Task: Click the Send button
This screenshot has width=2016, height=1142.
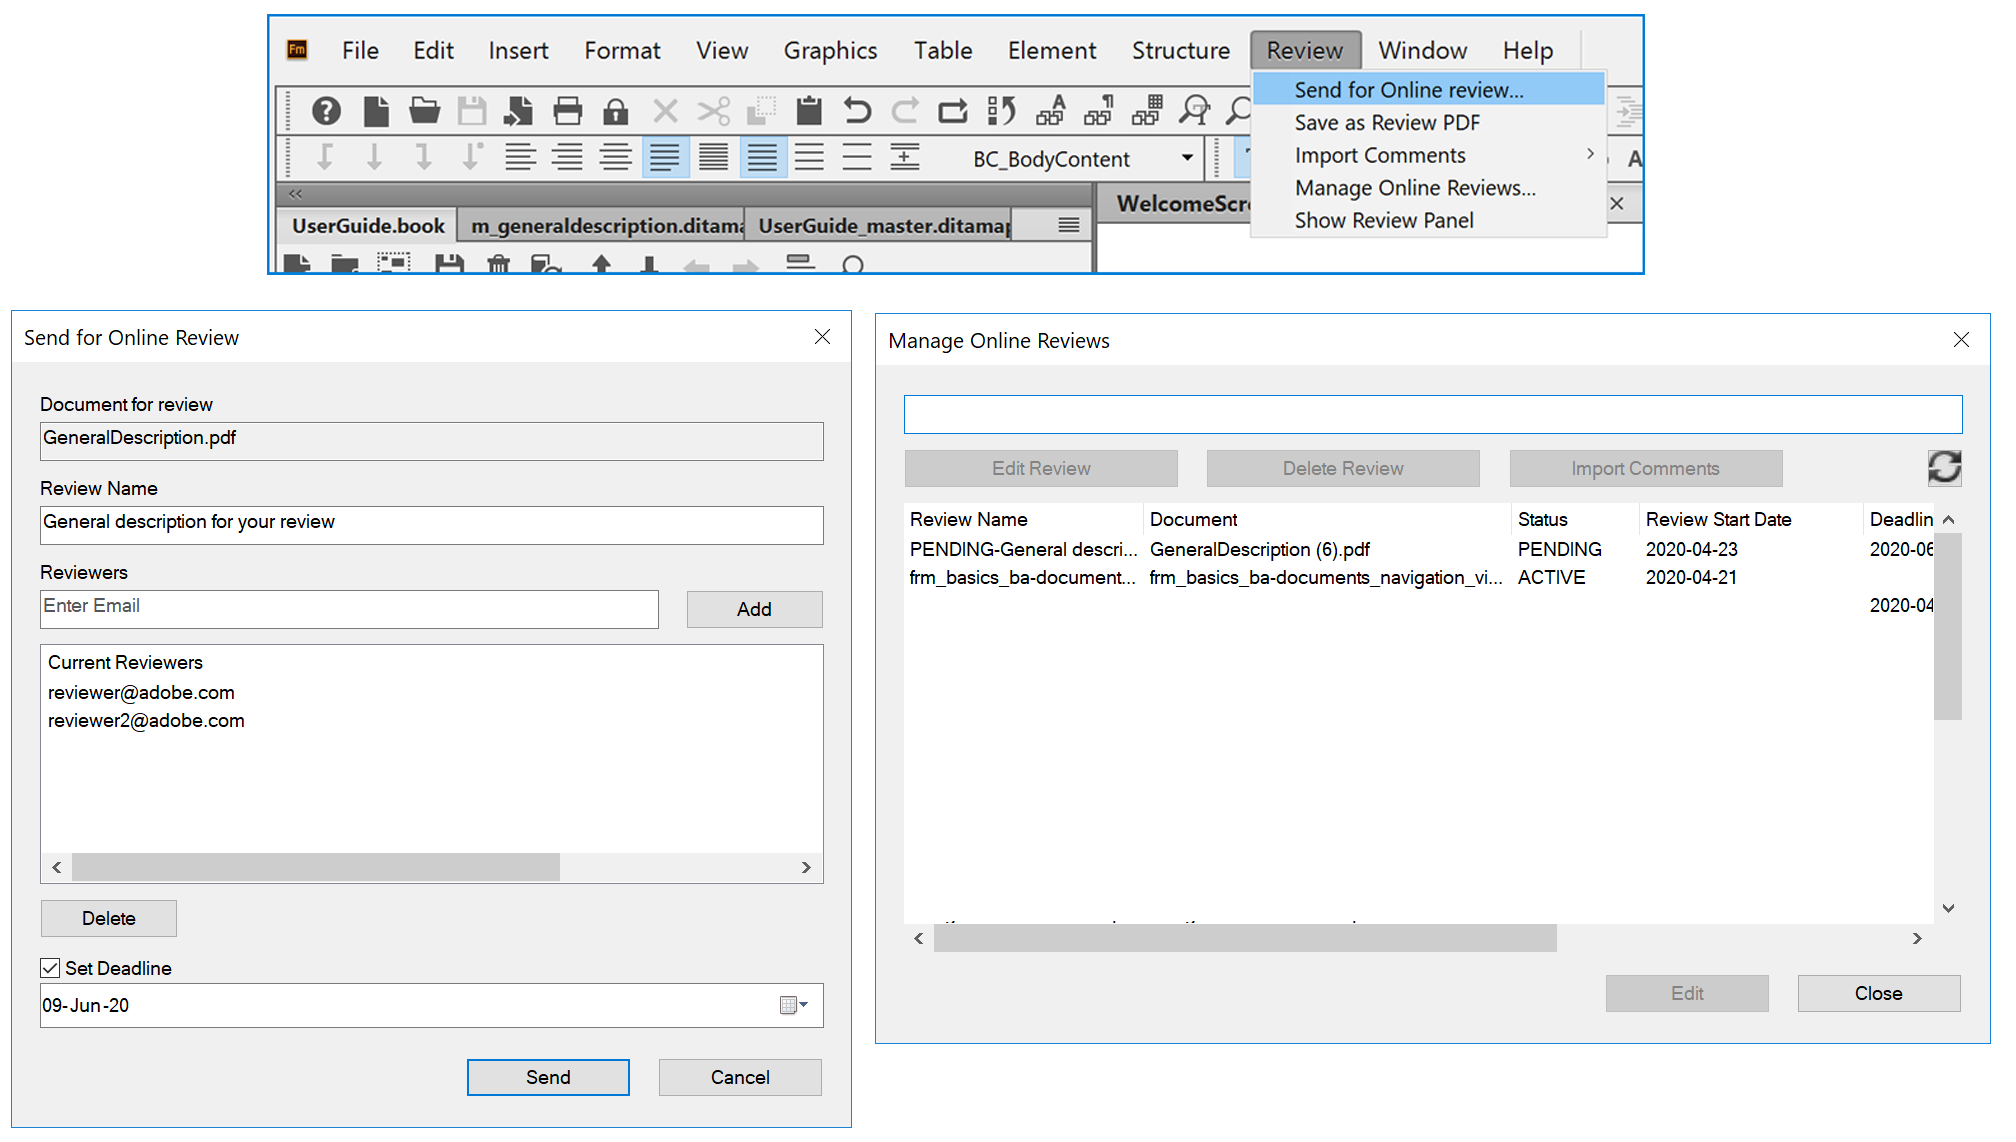Action: pos(548,1077)
